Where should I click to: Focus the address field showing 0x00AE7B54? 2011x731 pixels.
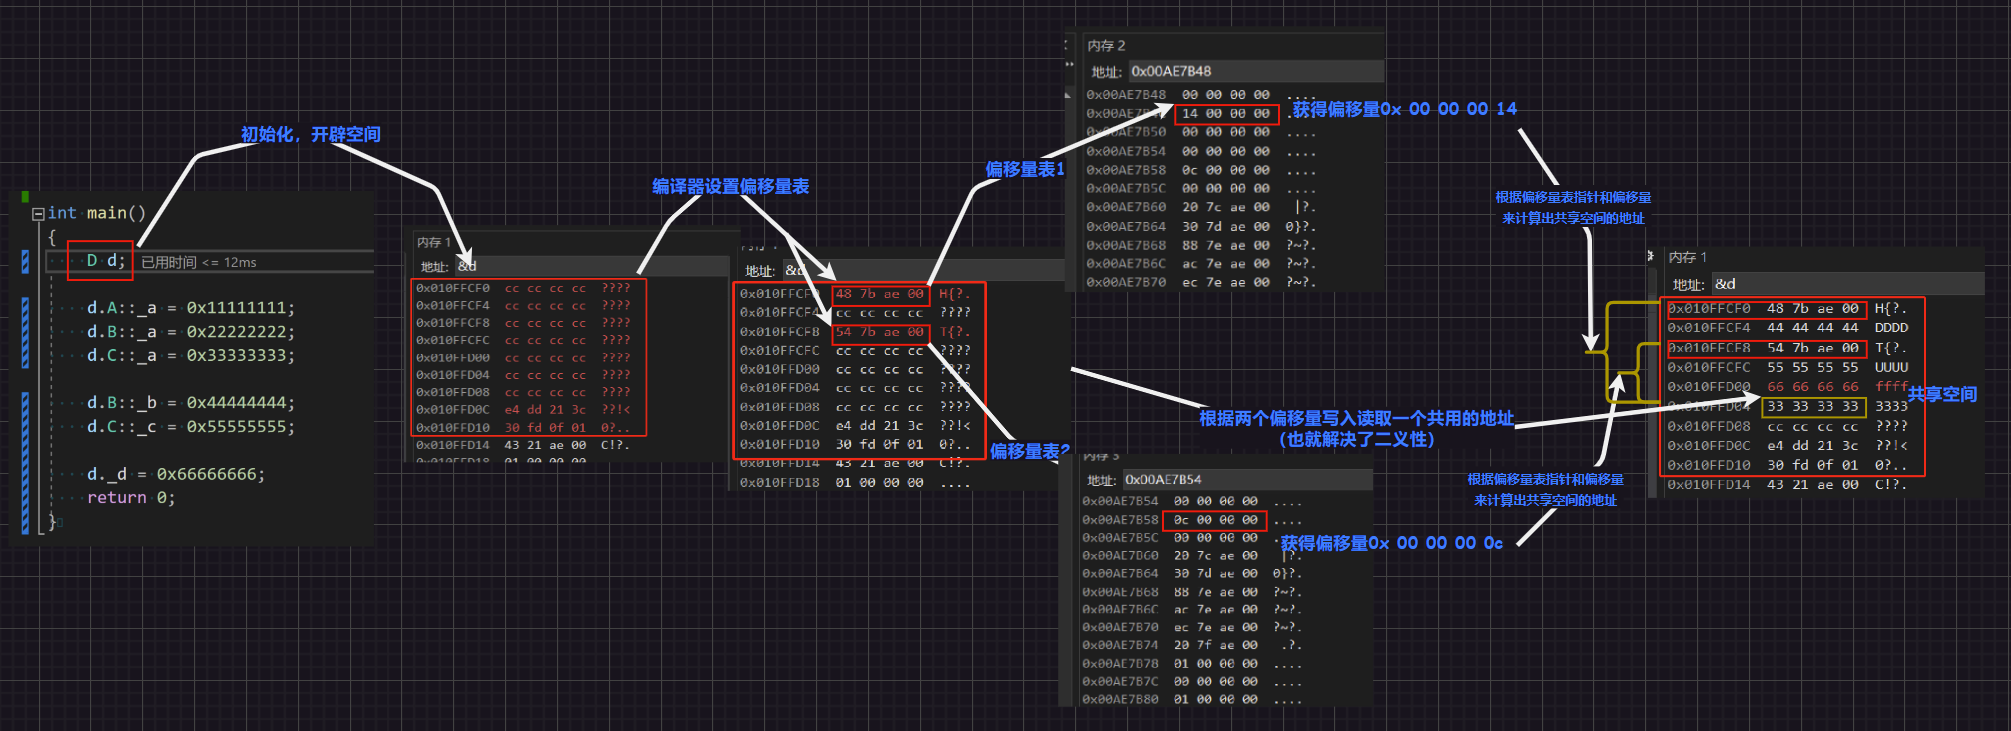coord(1244,480)
